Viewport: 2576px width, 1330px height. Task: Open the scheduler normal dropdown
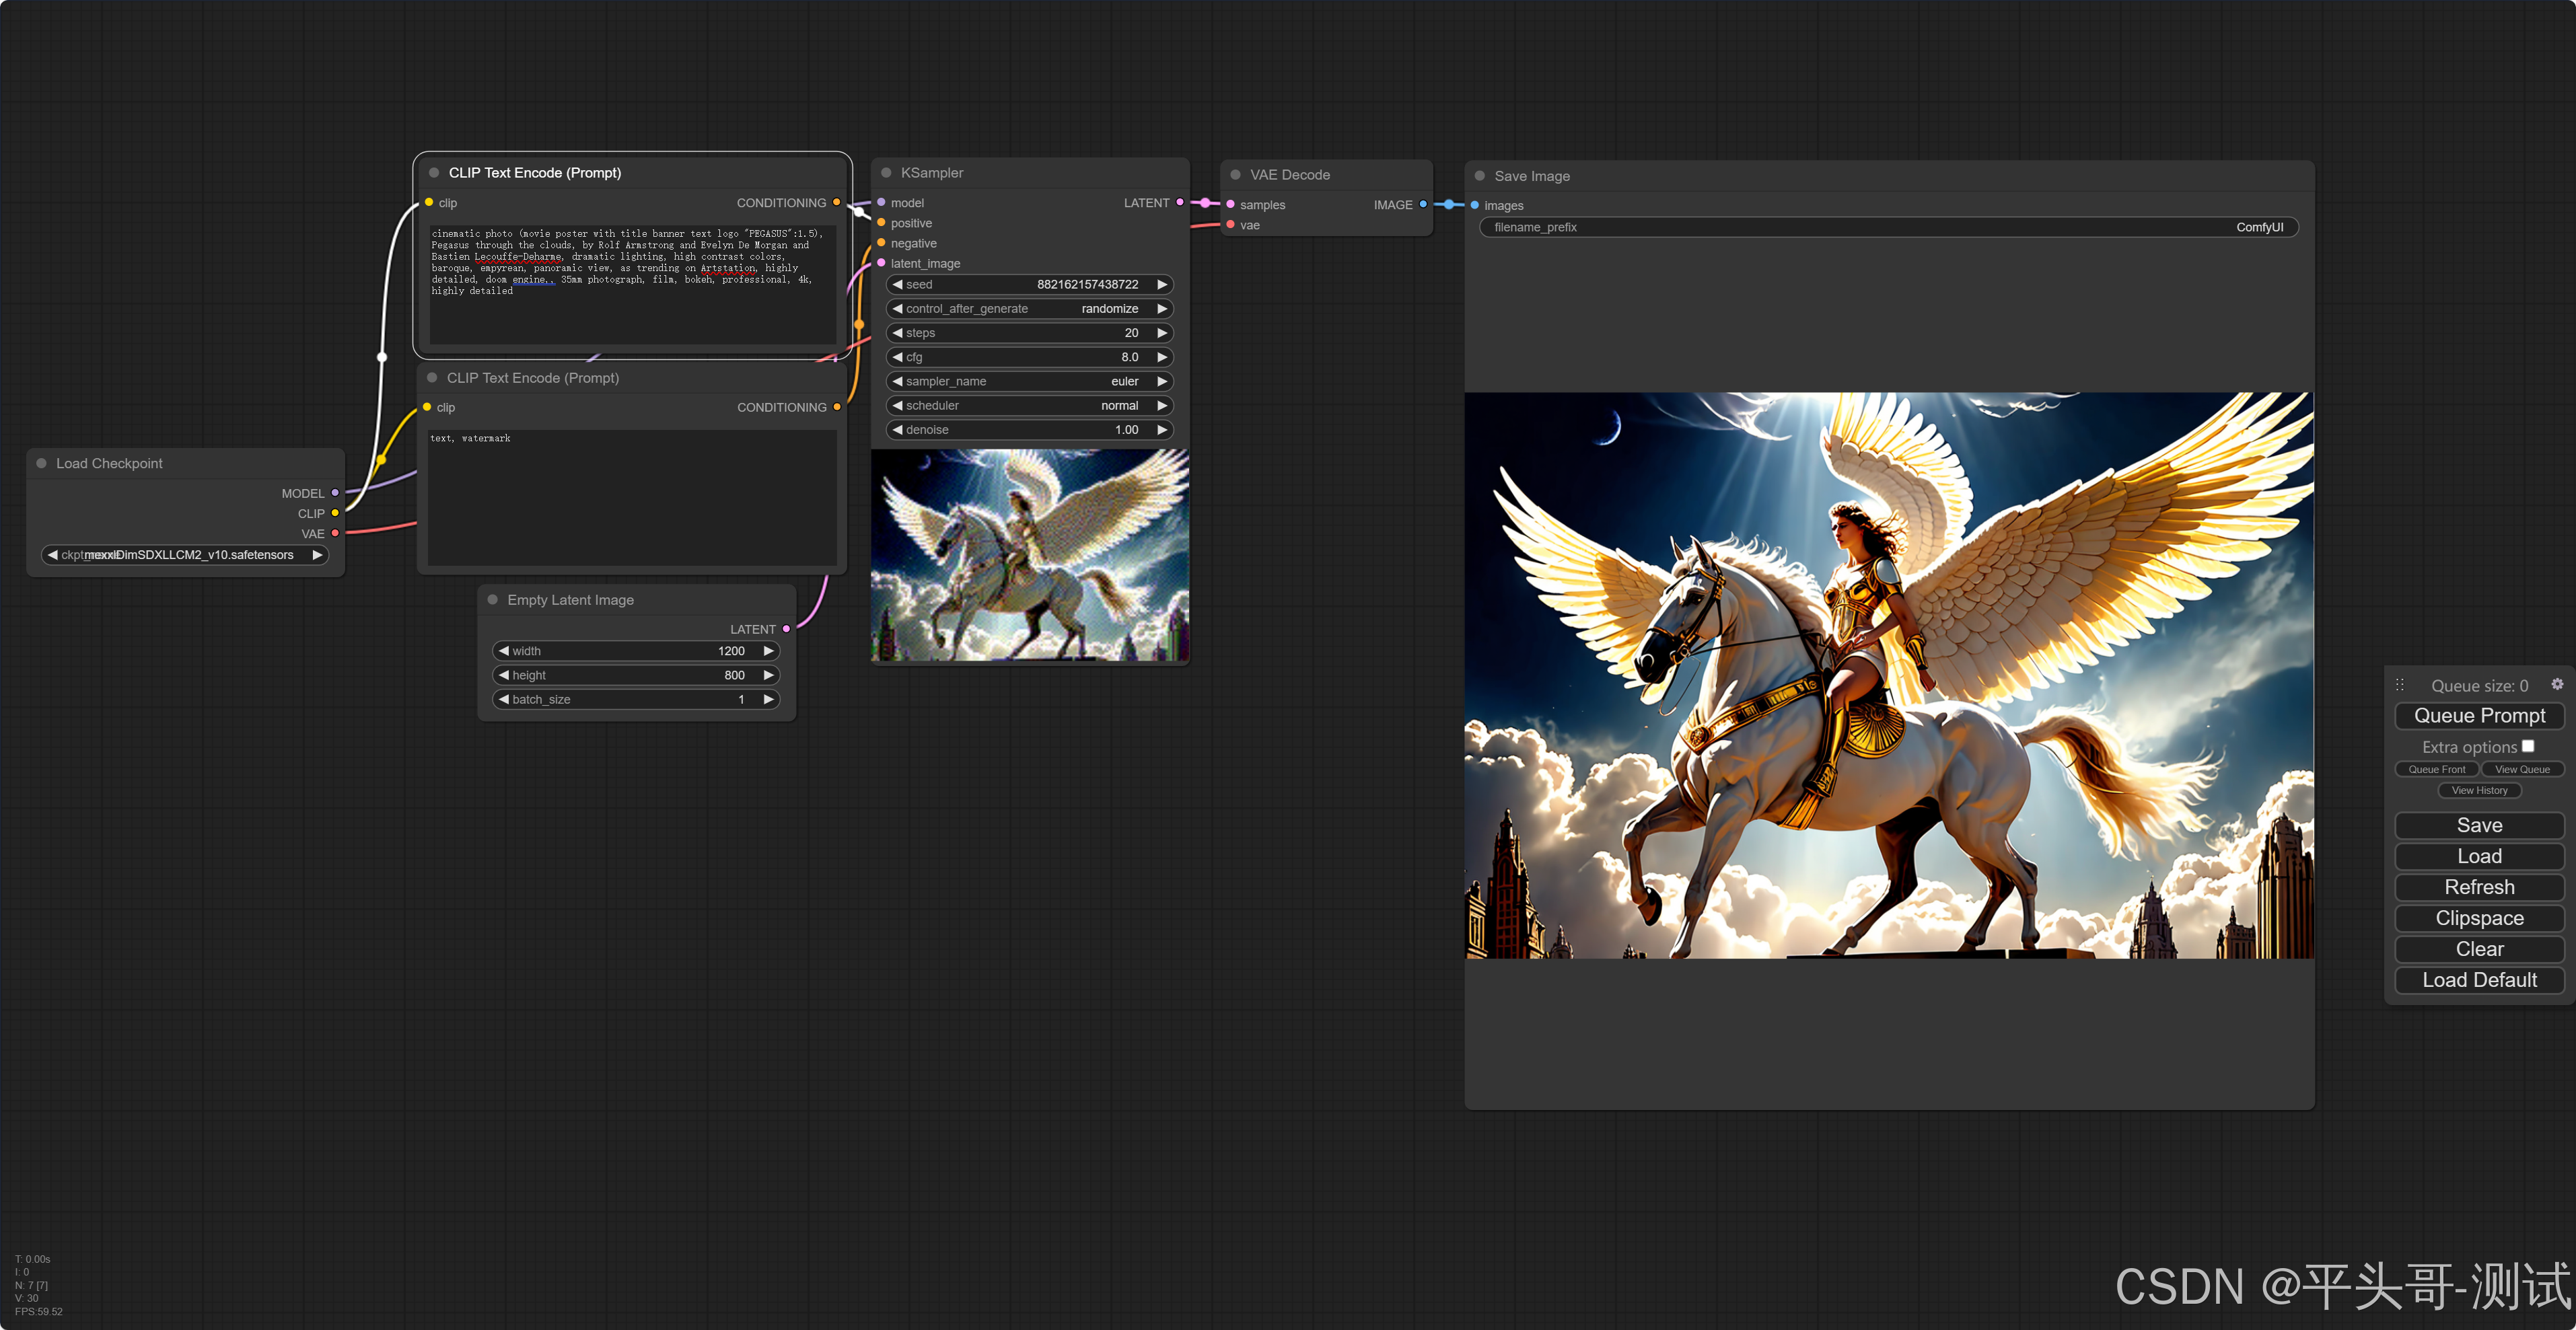click(x=1029, y=406)
